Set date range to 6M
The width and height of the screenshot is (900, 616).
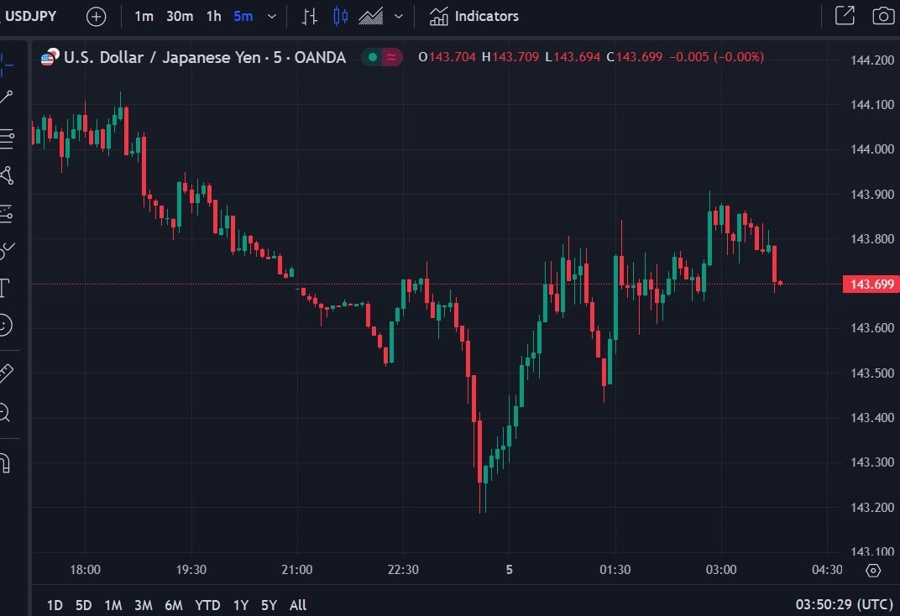[x=173, y=605]
